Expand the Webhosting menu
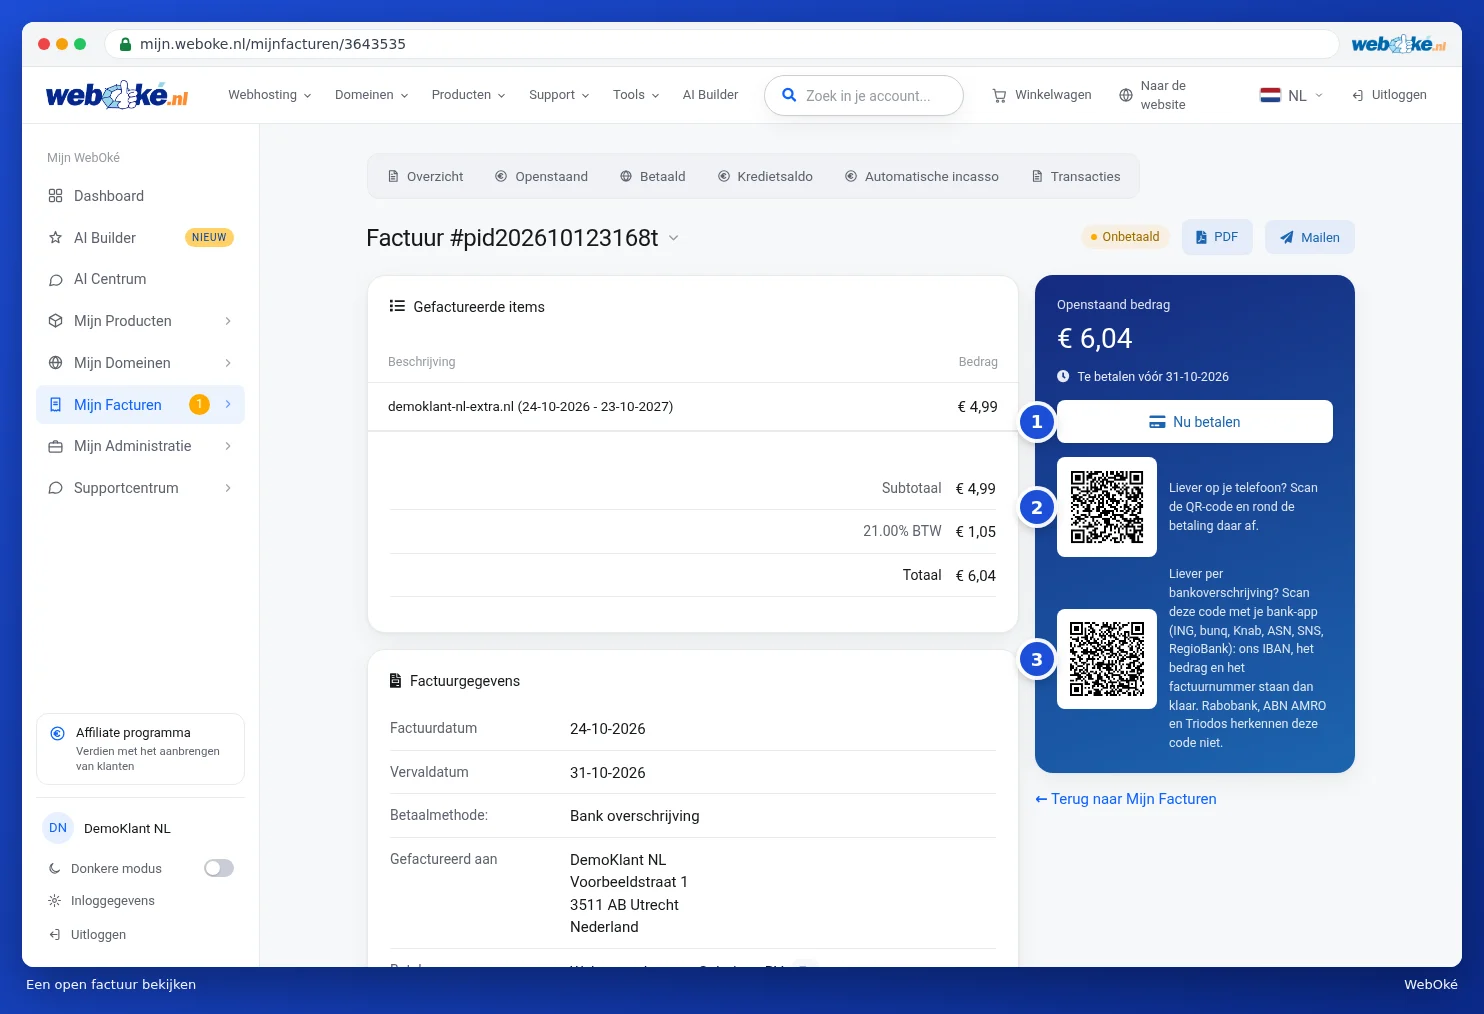This screenshot has width=1484, height=1014. coord(270,95)
